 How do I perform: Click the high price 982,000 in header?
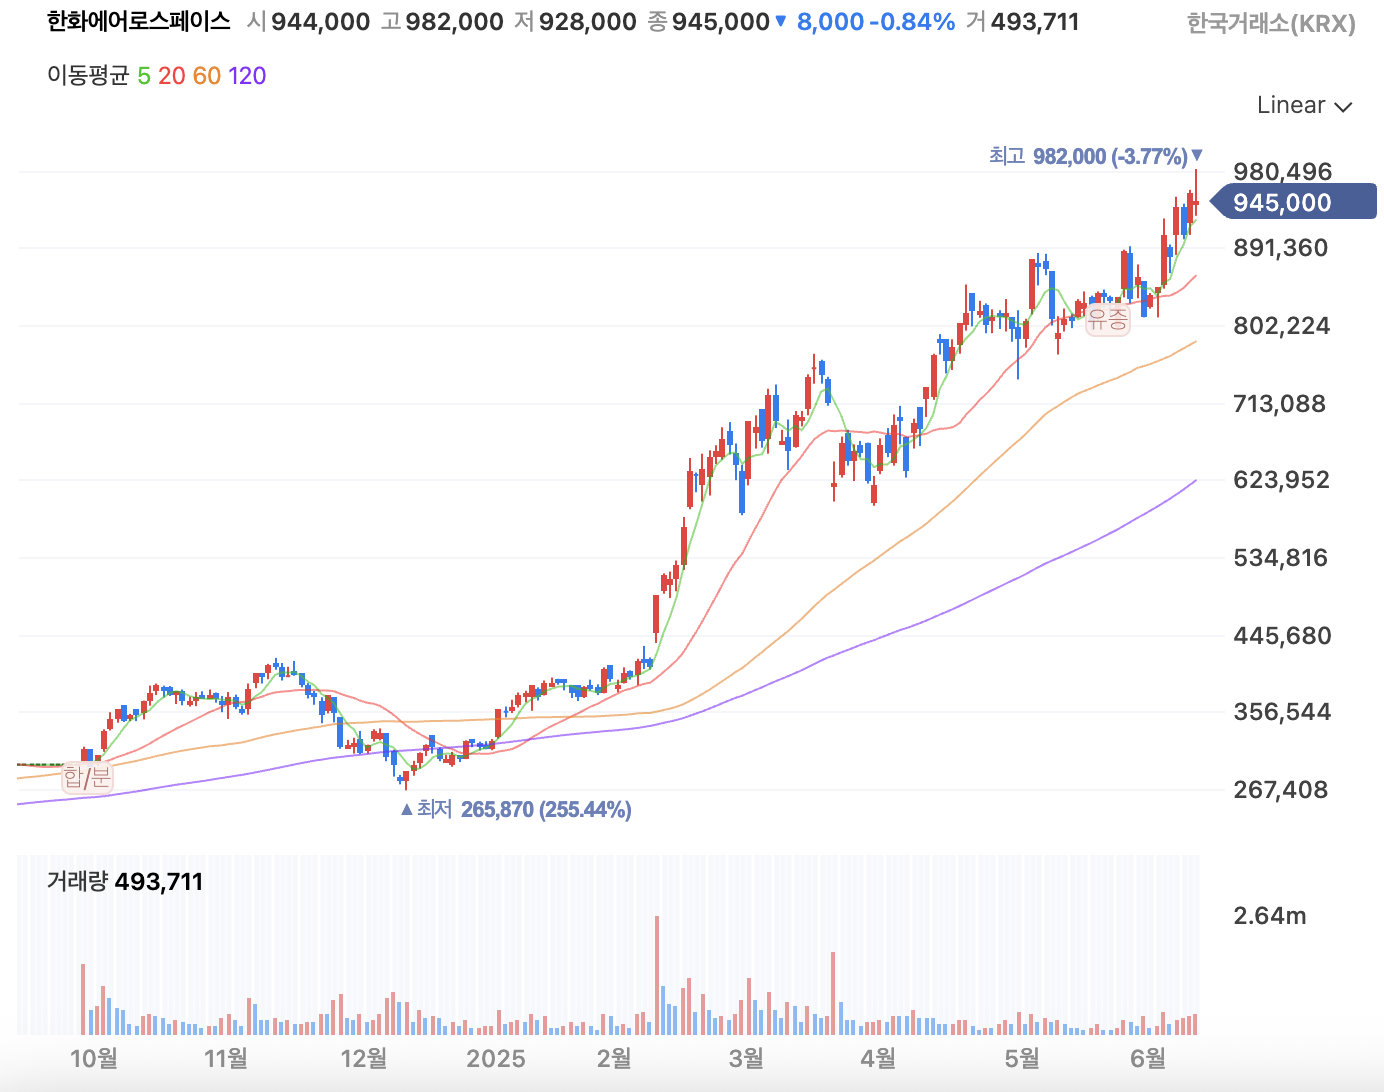pyautogui.click(x=454, y=21)
